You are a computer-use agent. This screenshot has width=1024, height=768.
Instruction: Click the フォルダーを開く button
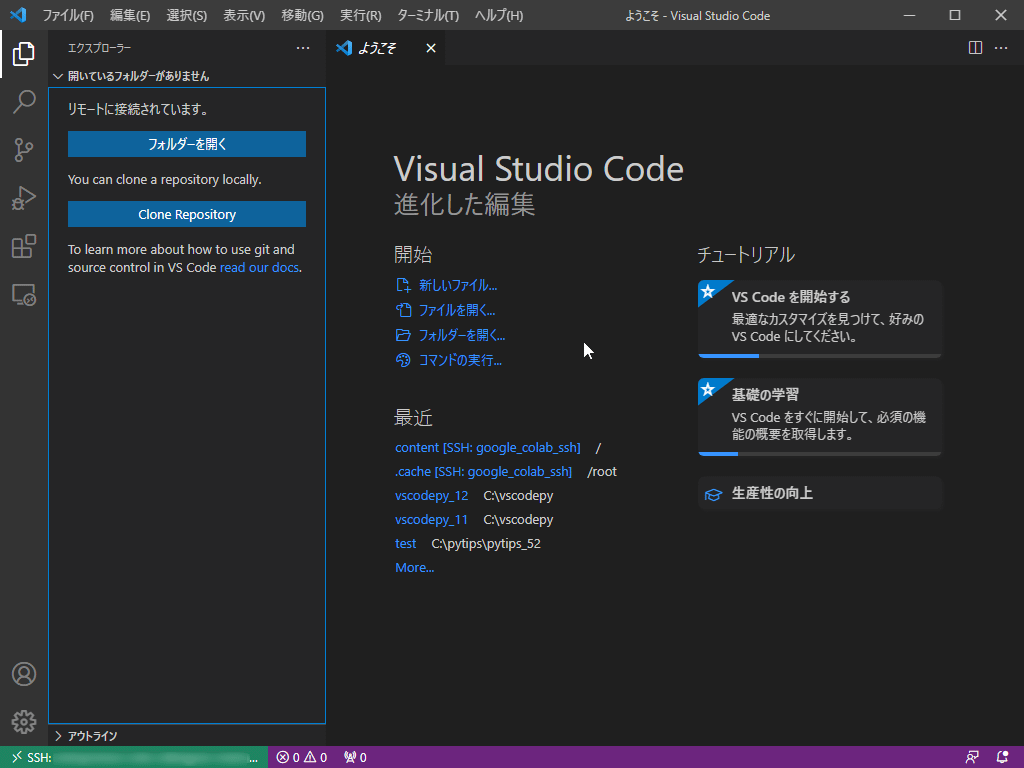pos(186,144)
